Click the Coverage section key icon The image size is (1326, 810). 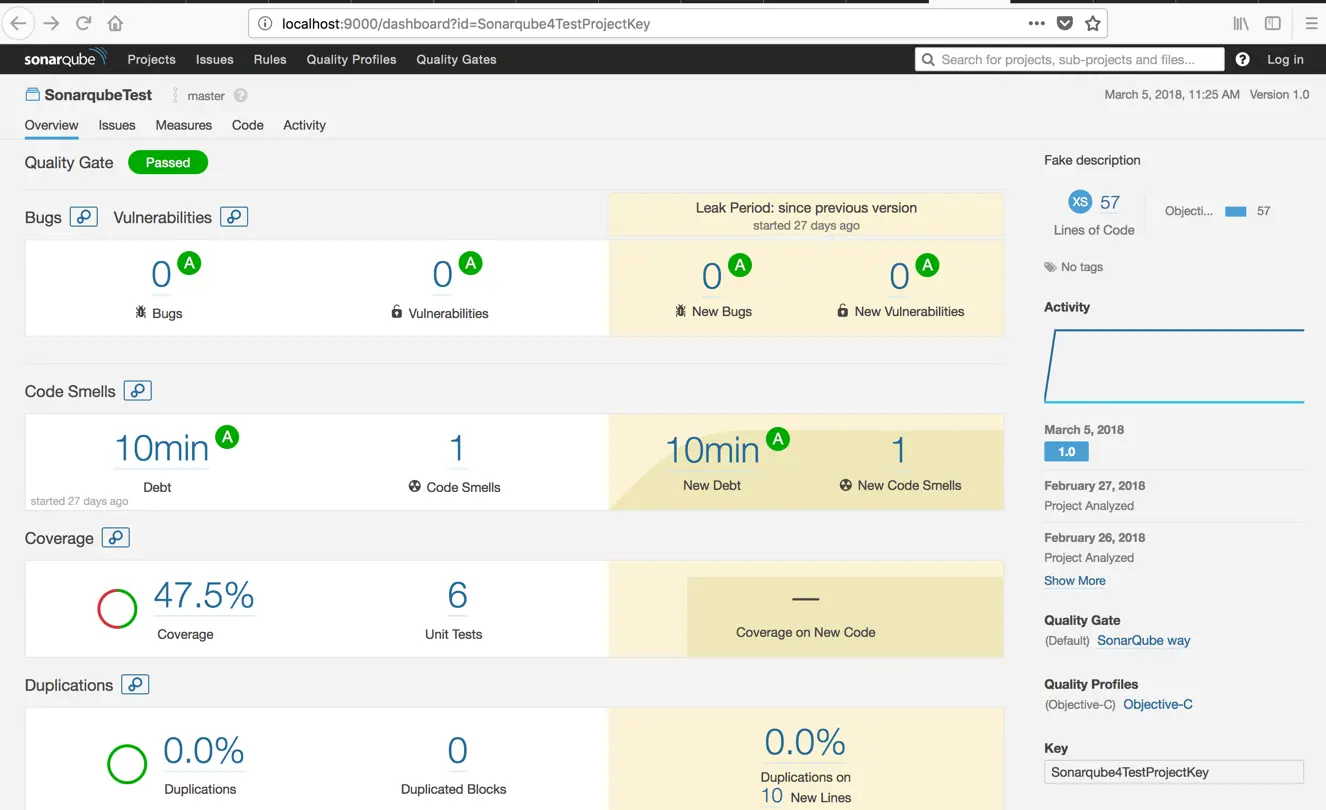tap(116, 538)
